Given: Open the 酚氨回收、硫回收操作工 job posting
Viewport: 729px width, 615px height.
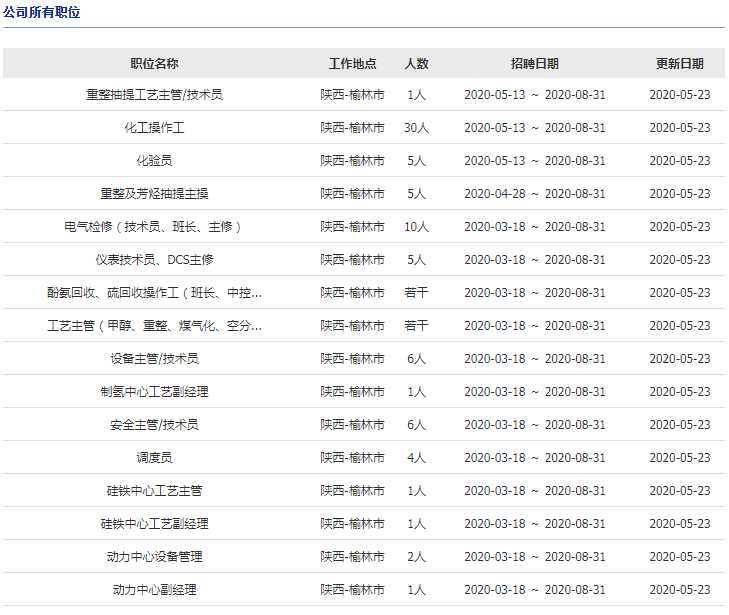Looking at the screenshot, I should click(154, 293).
